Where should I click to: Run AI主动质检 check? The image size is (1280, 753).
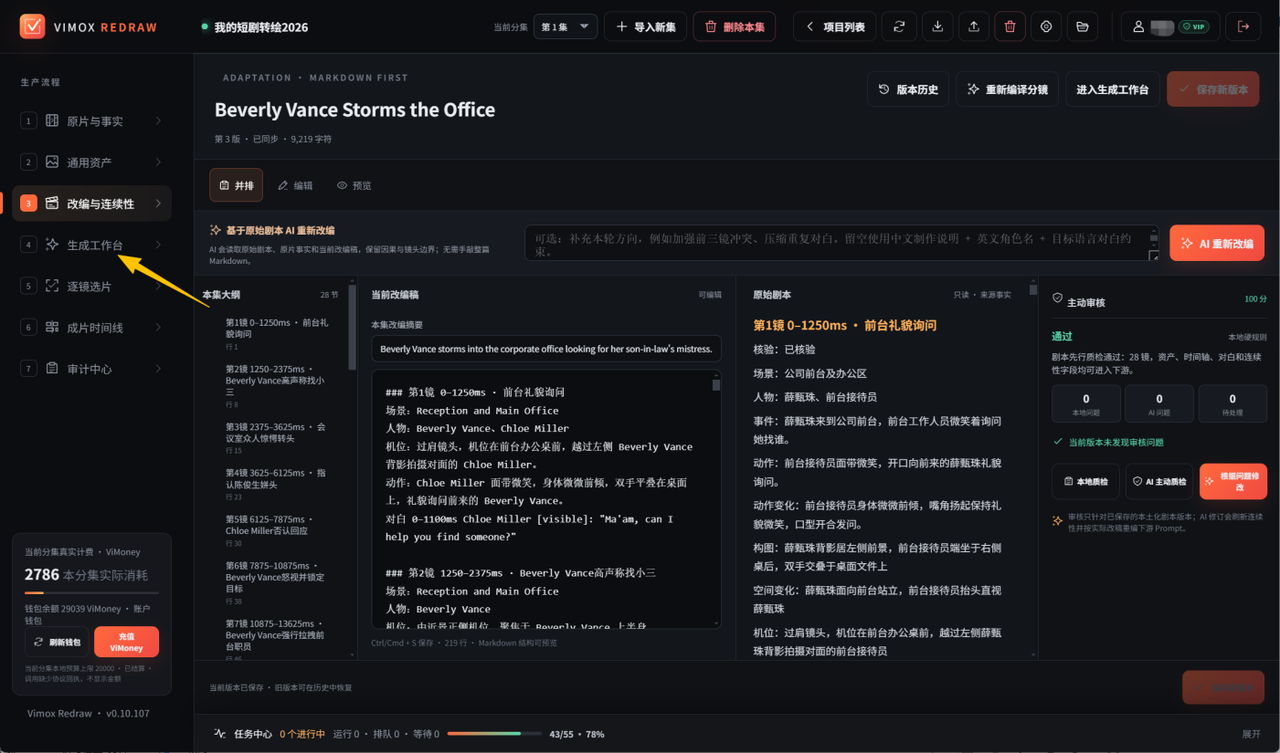(x=1159, y=482)
